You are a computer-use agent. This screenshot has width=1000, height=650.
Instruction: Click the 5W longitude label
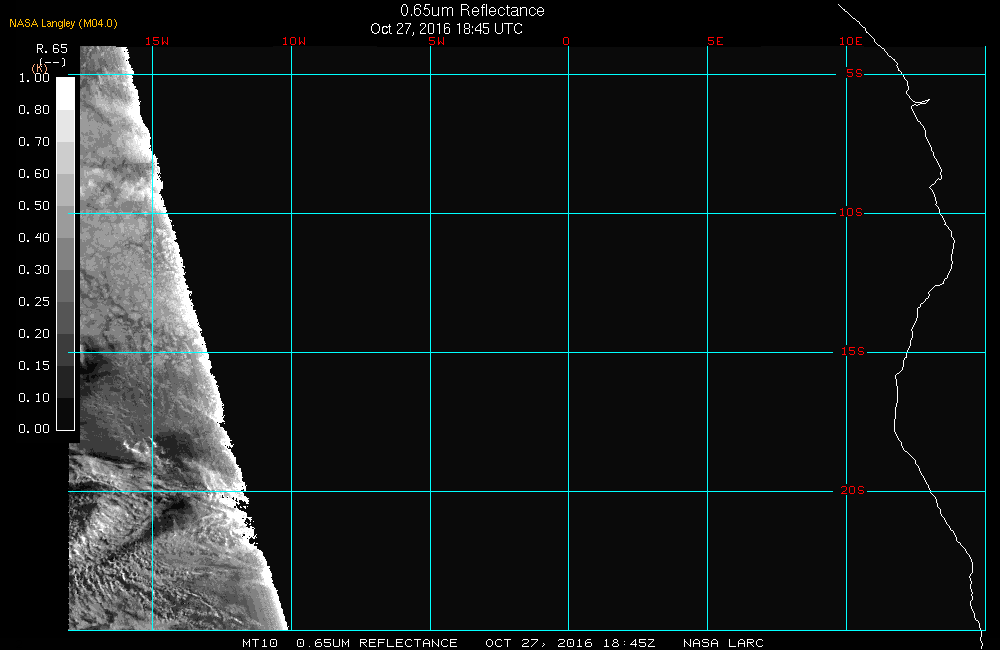click(436, 41)
